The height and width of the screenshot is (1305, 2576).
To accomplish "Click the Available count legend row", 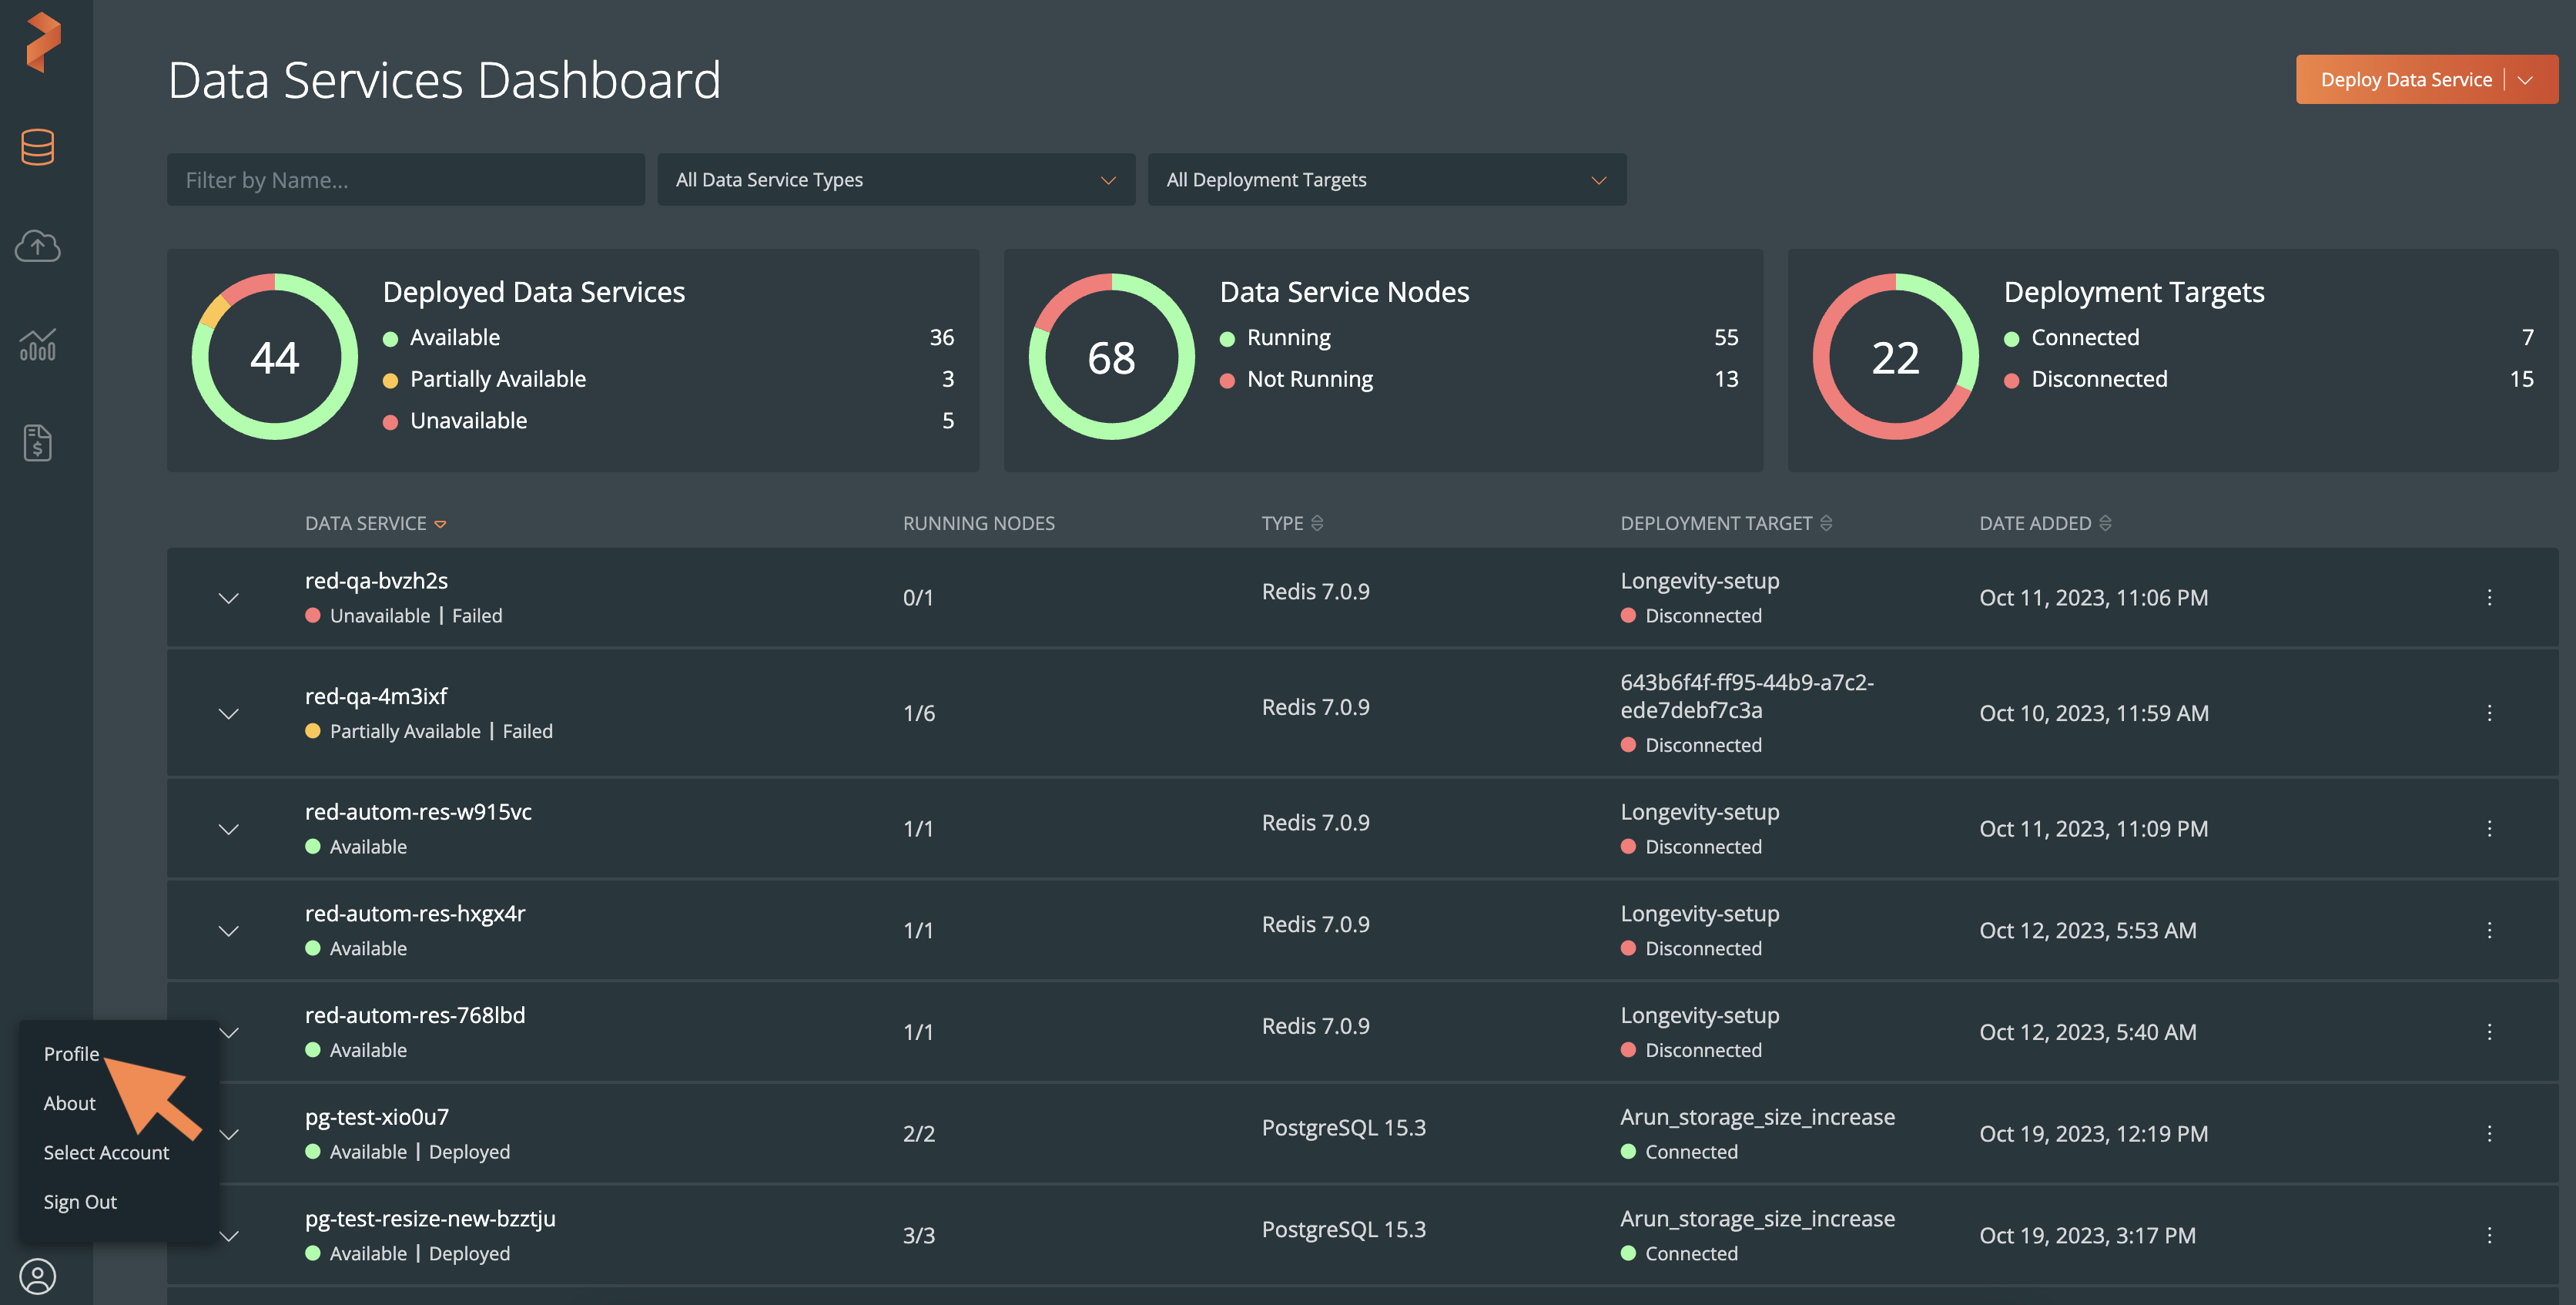I will coord(668,338).
